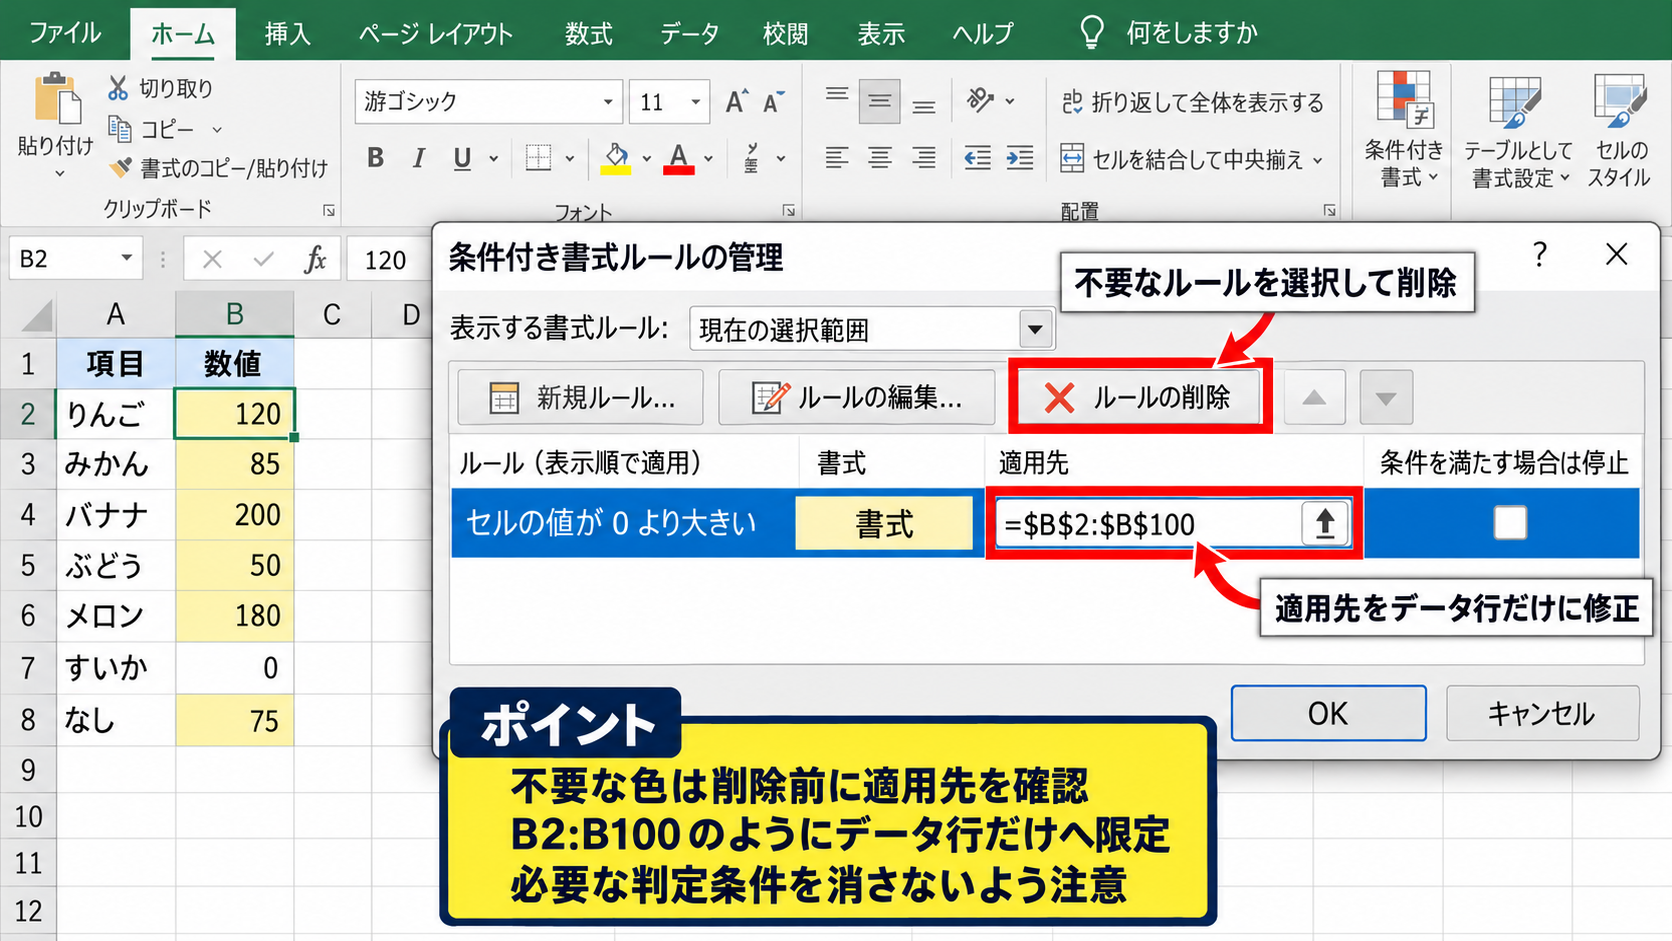Click the yellow fill color bucket
The image size is (1672, 941).
coord(616,158)
